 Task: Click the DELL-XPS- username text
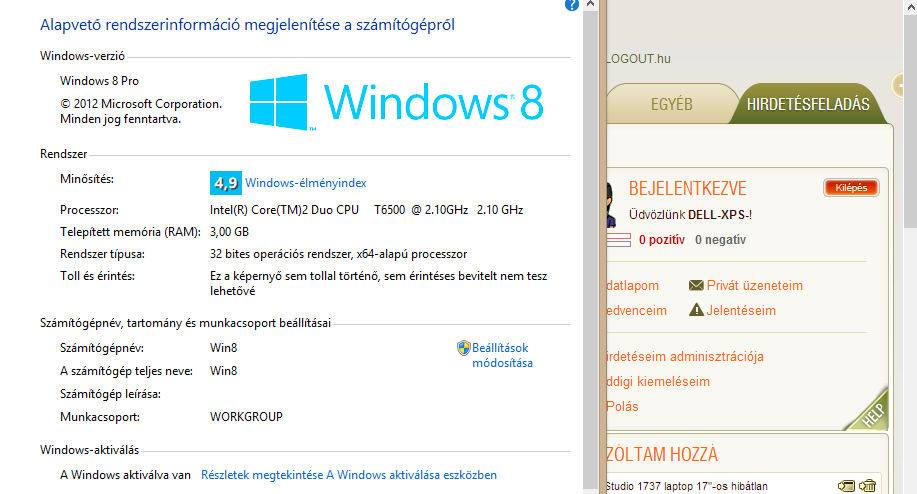tap(718, 215)
